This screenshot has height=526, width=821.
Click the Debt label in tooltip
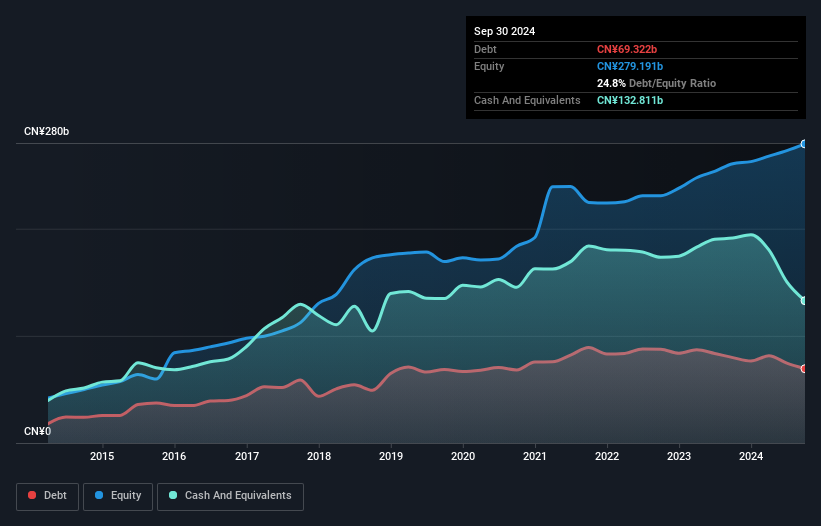[485, 49]
